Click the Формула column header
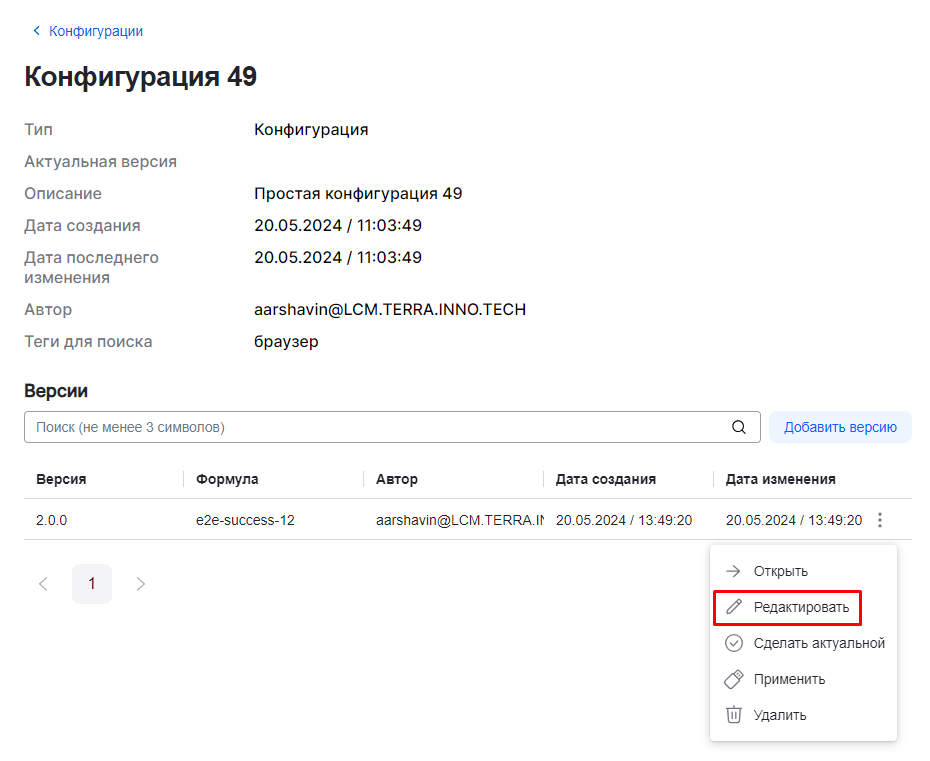 tap(227, 479)
